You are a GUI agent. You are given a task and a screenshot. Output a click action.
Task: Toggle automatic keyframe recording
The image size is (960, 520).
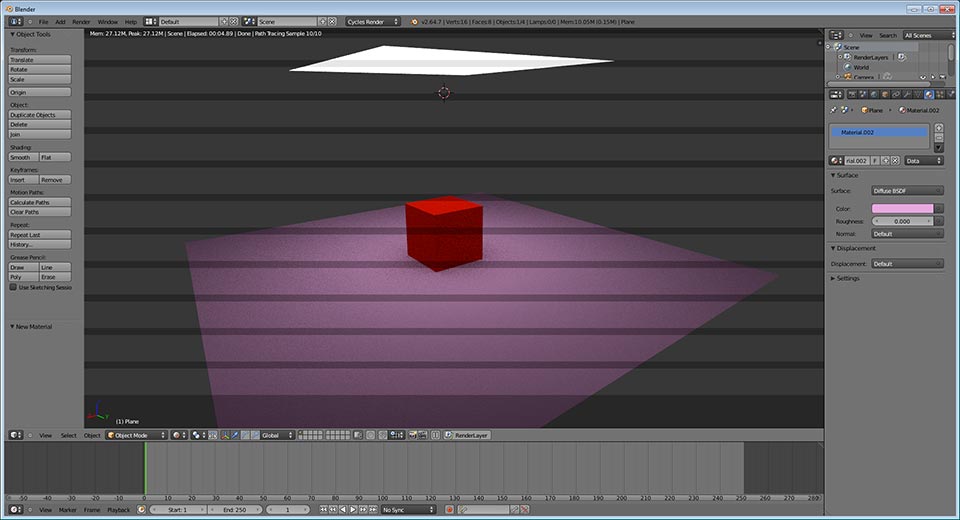[x=449, y=510]
